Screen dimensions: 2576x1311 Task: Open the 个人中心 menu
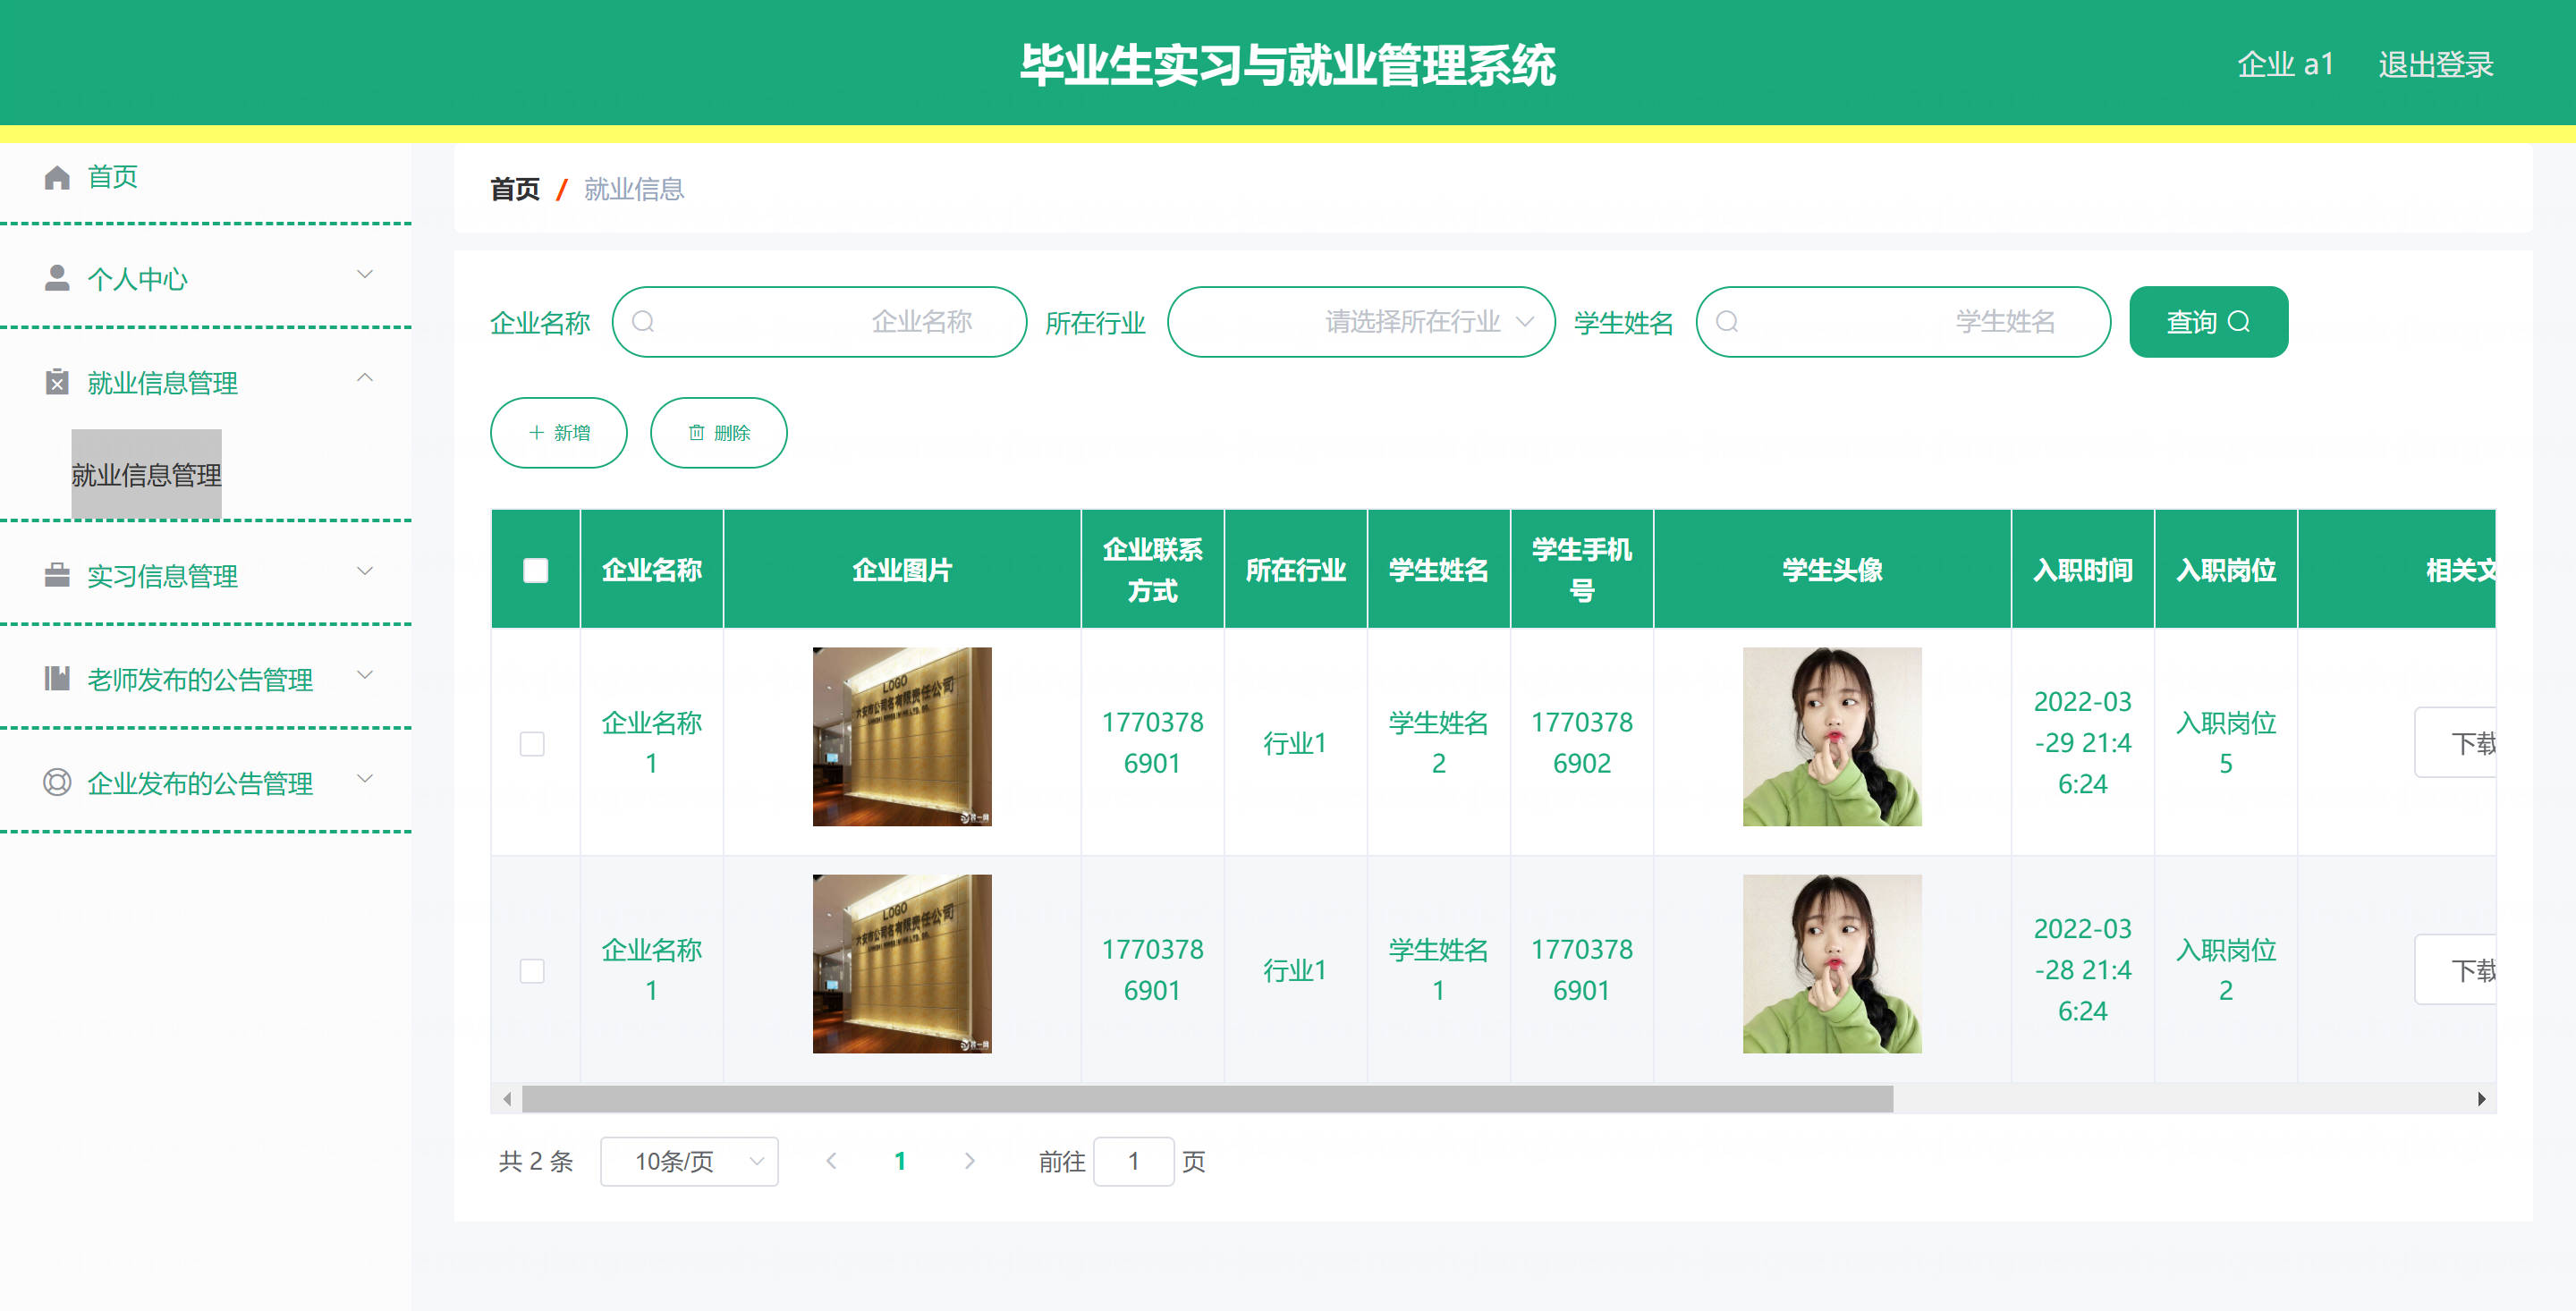pos(138,278)
